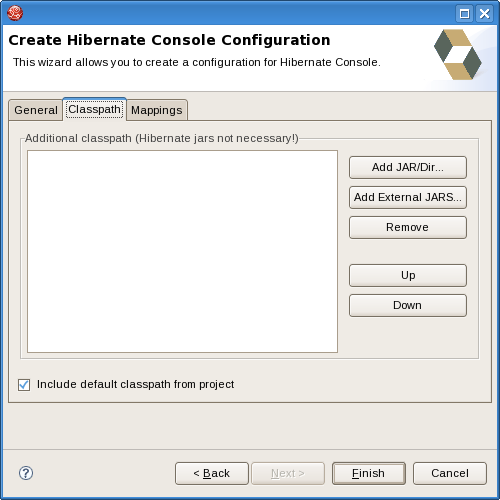Viewport: 500px width, 500px height.
Task: Move entry with the Down button
Action: [408, 305]
